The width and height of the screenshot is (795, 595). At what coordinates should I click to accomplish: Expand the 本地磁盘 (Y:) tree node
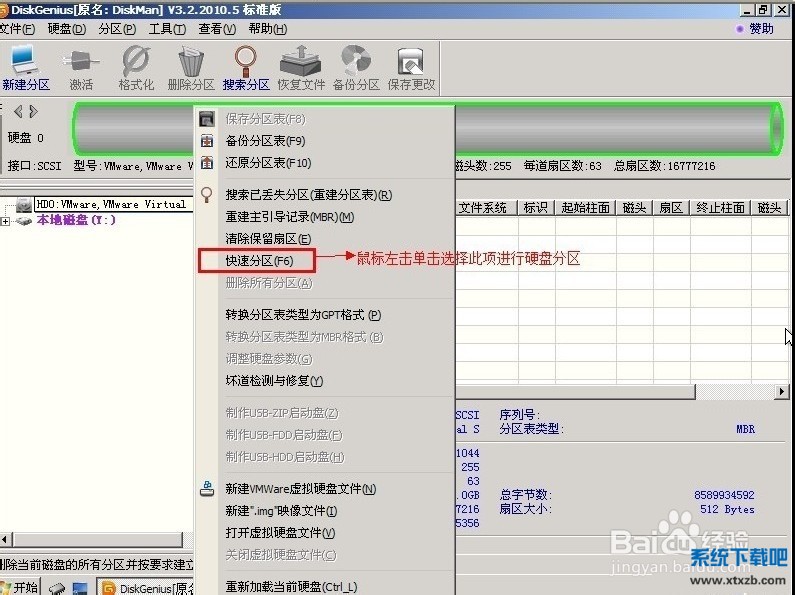coord(6,221)
